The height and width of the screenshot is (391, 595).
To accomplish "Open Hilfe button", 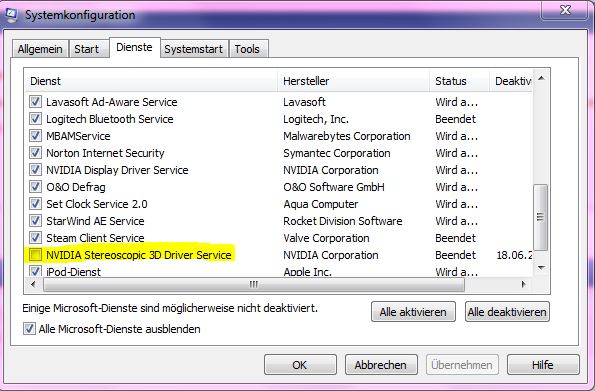I will [543, 365].
